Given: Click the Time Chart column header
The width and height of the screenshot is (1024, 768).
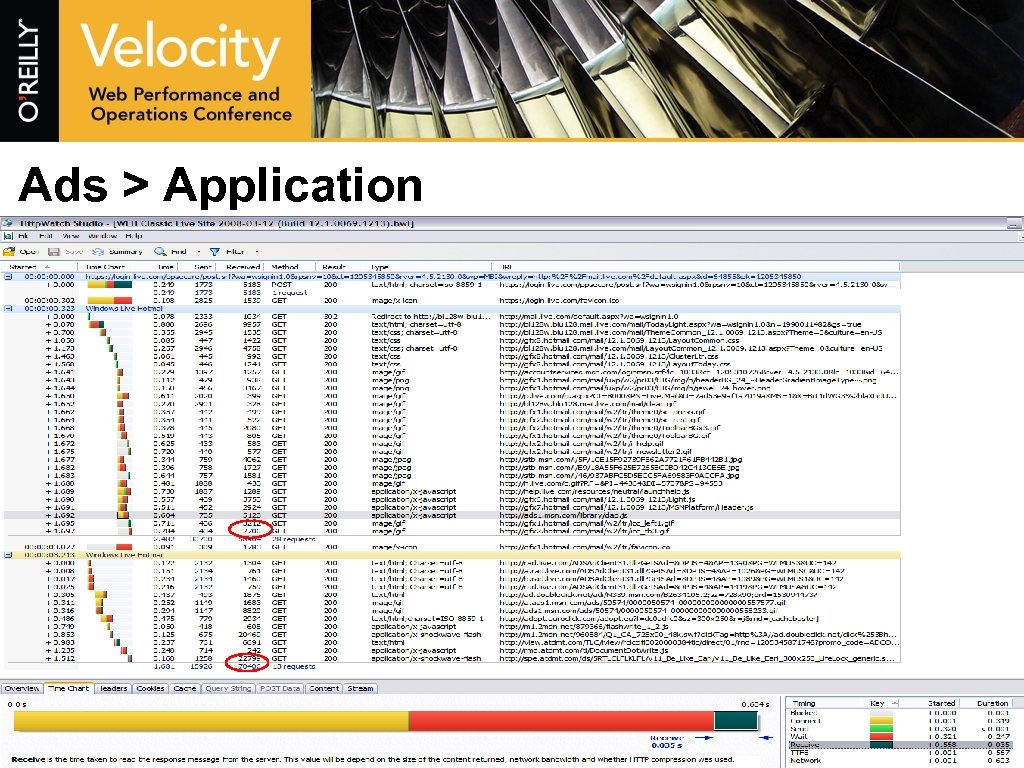Looking at the screenshot, I should (x=114, y=267).
